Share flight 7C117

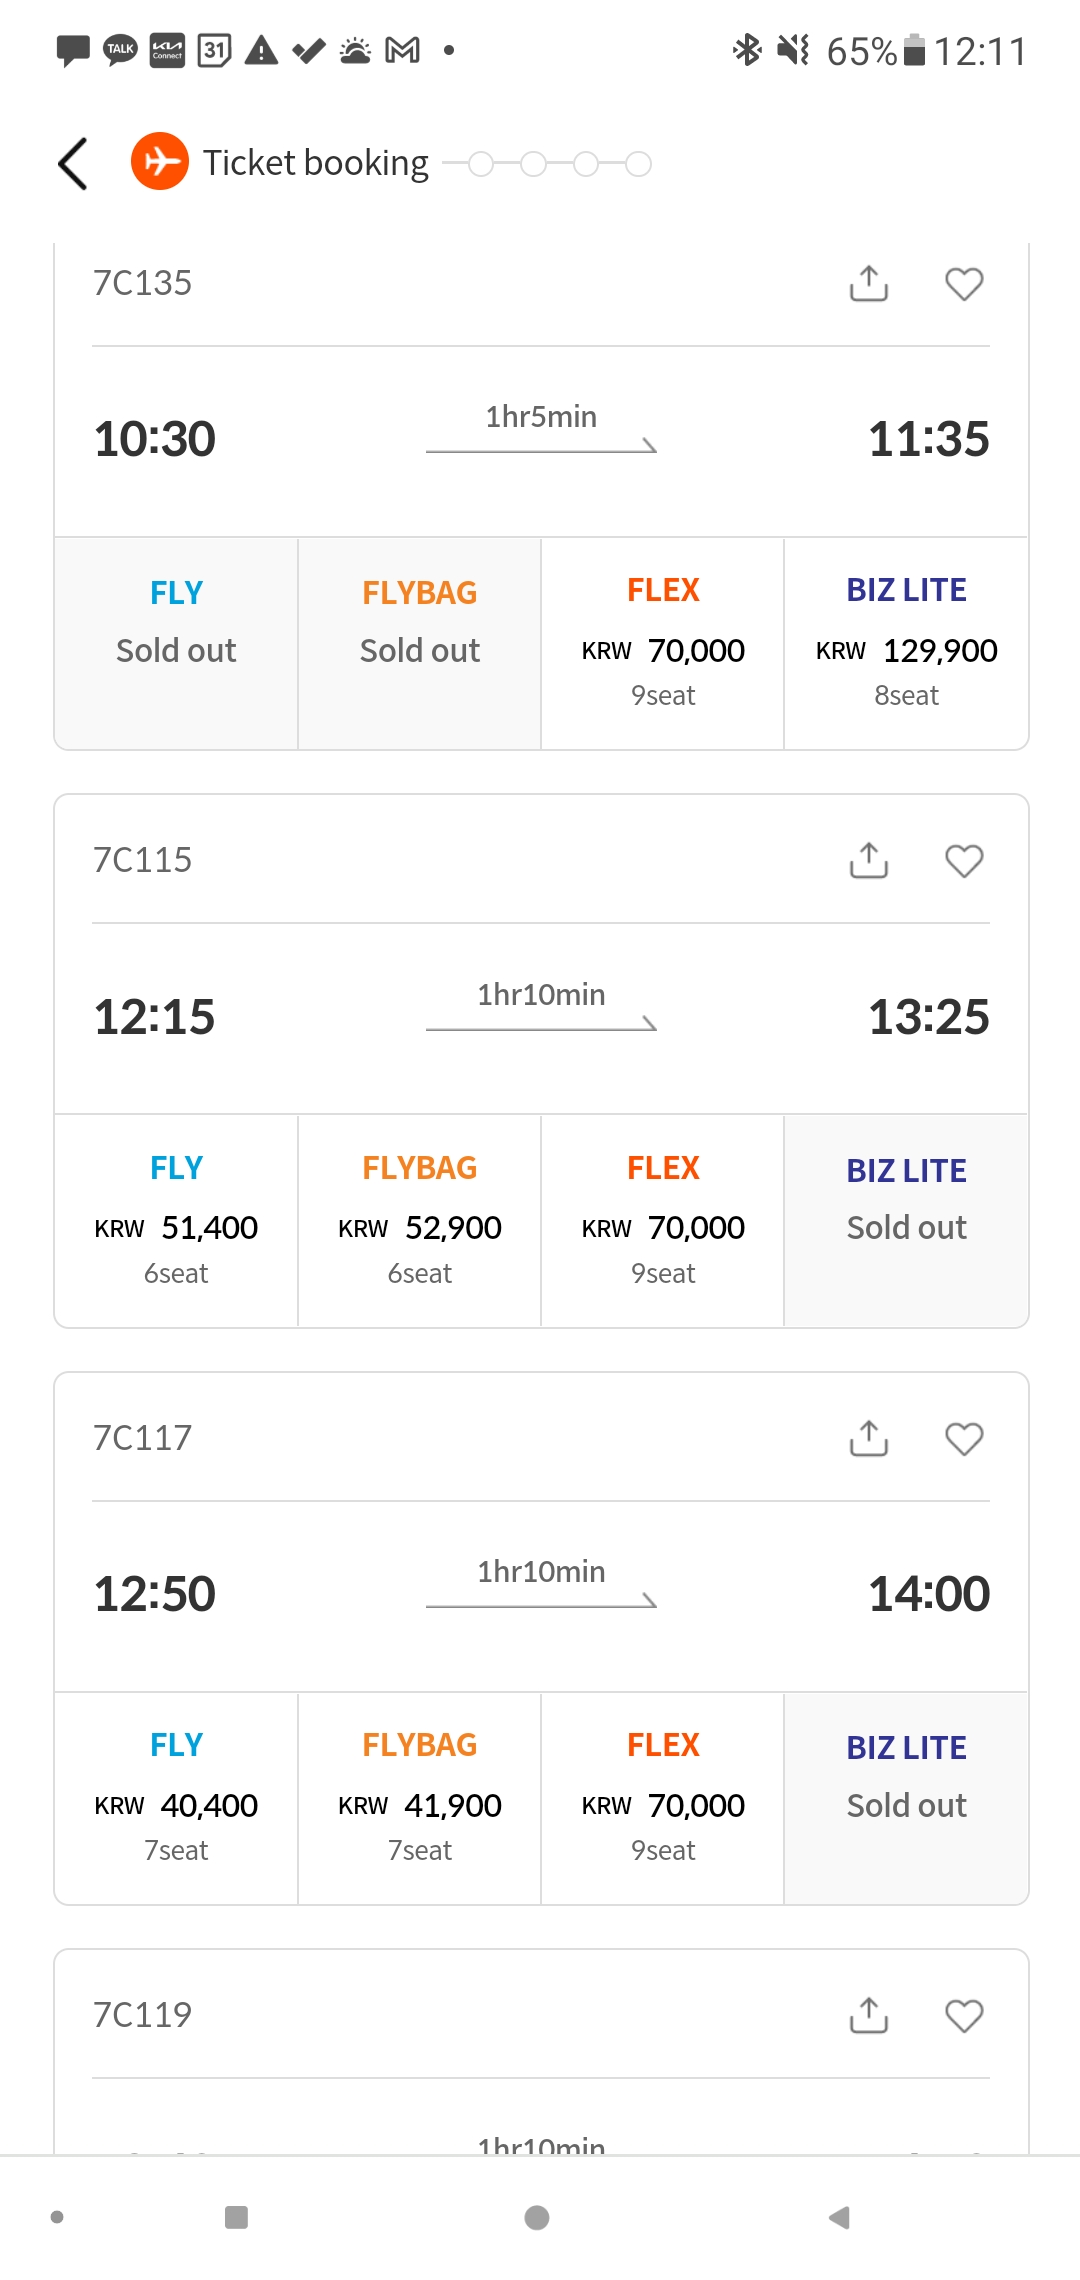tap(869, 1438)
